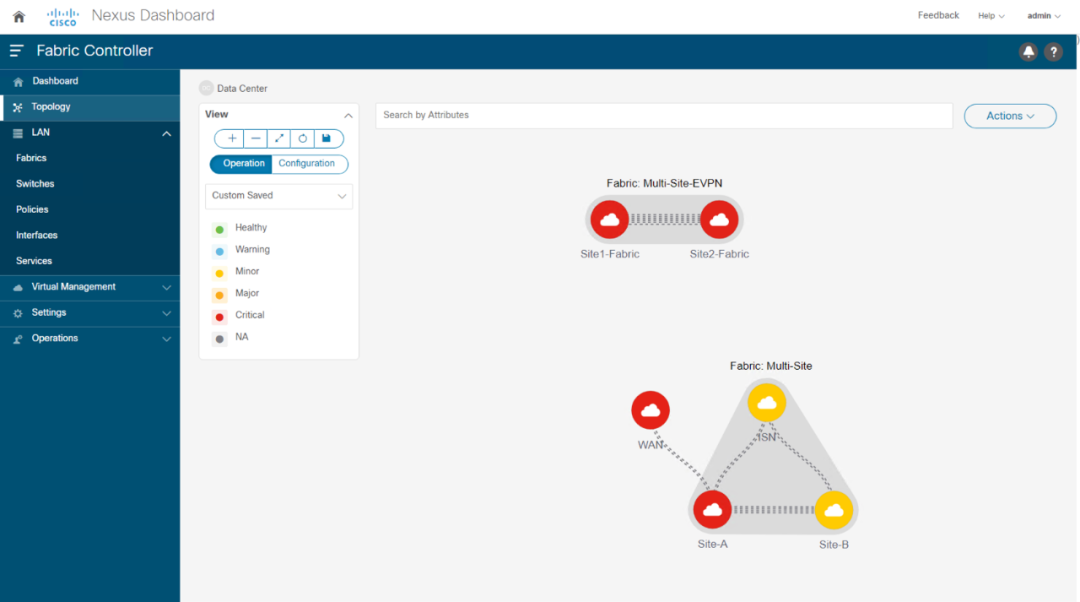1080x602 pixels.
Task: Click the red Critical legend dot
Action: point(220,317)
